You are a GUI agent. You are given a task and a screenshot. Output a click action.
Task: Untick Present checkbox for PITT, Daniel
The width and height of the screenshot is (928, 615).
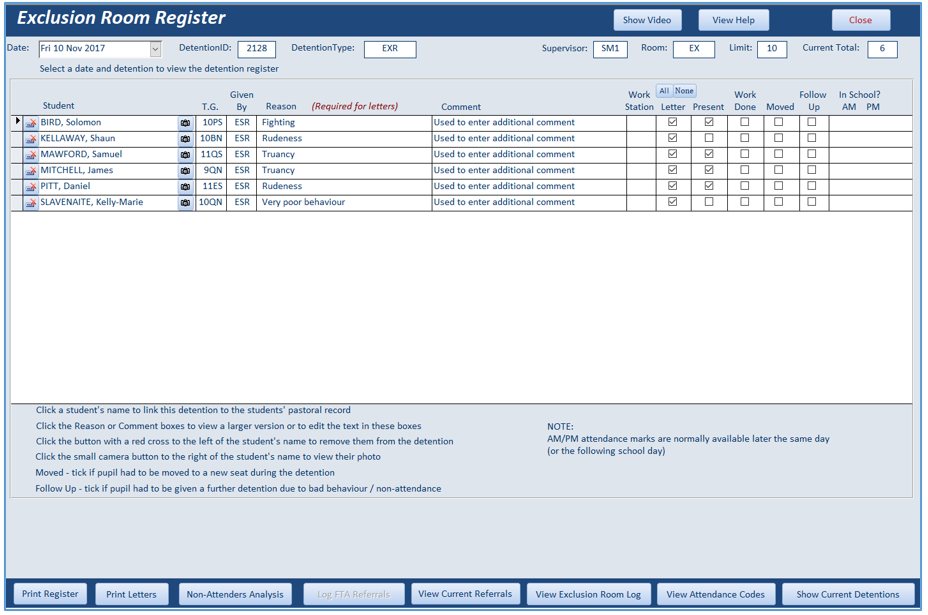click(709, 186)
